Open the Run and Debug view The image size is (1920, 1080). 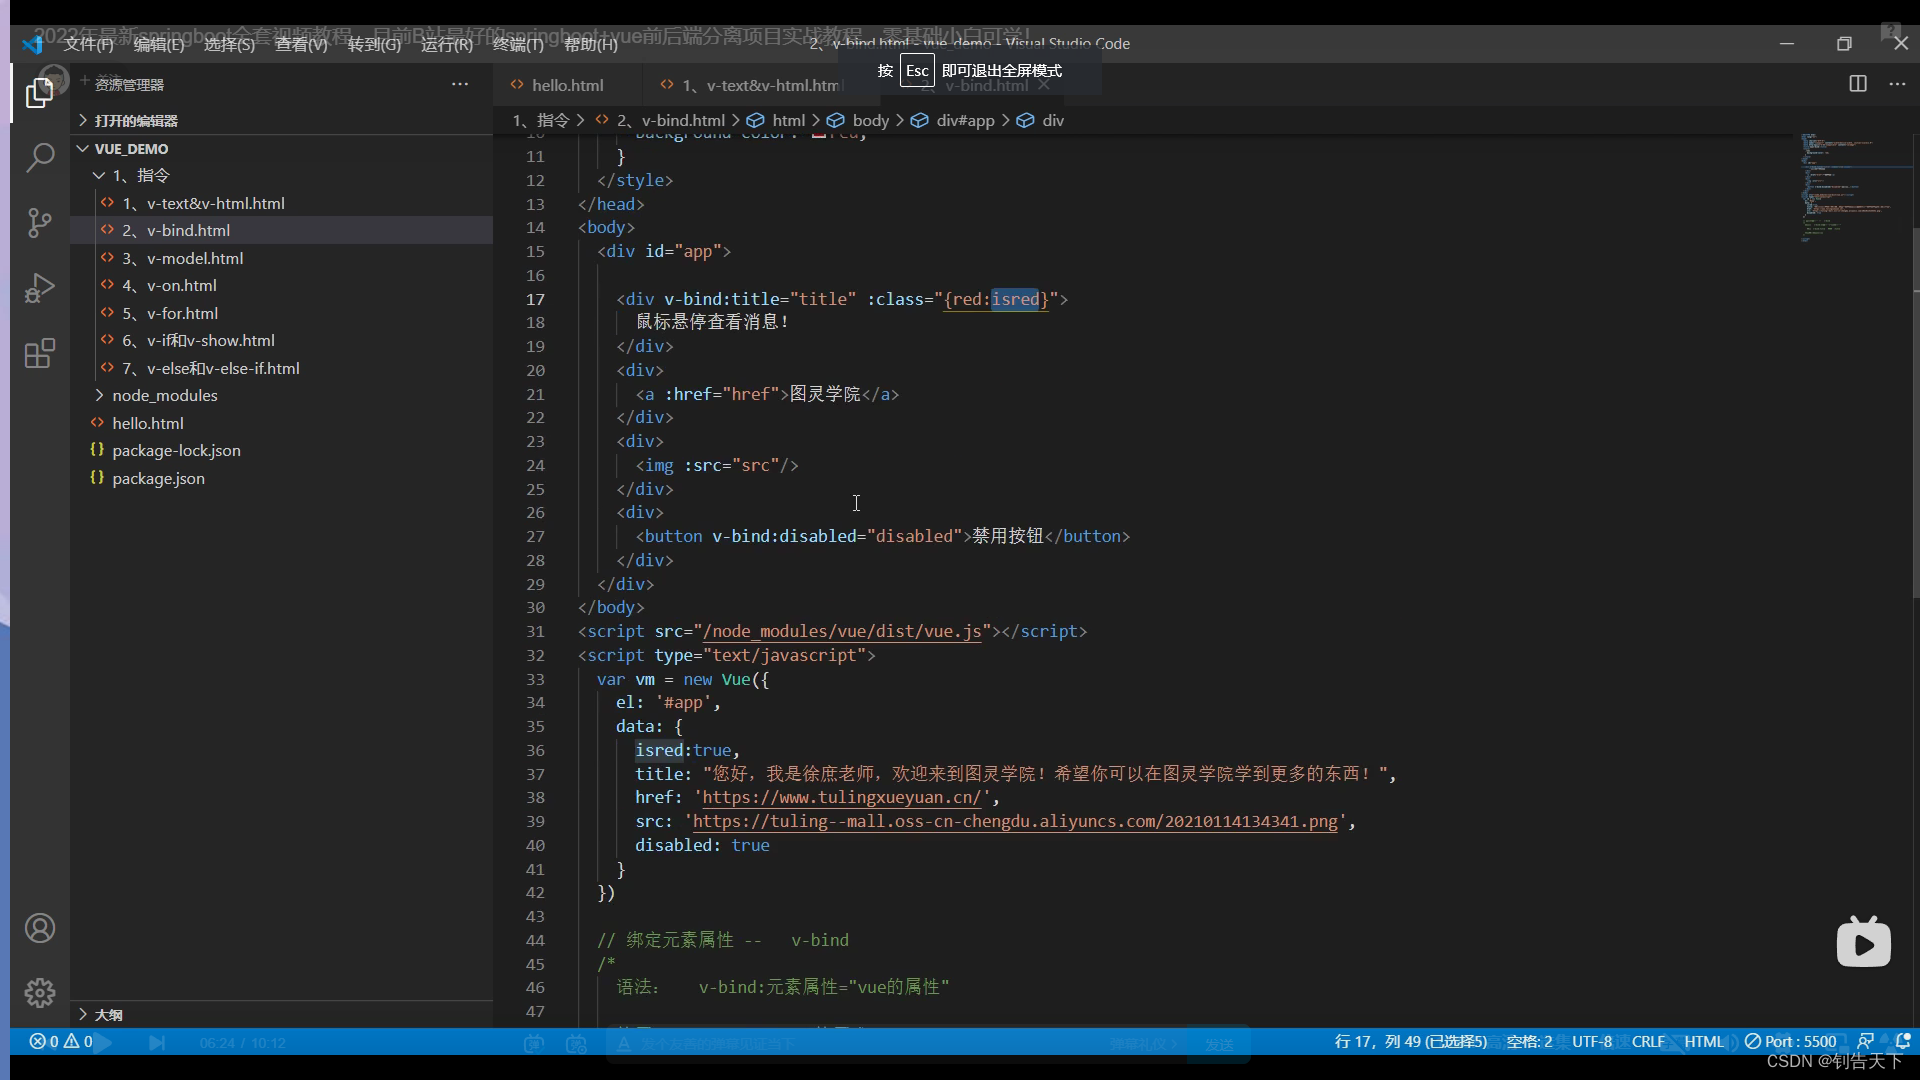39,288
